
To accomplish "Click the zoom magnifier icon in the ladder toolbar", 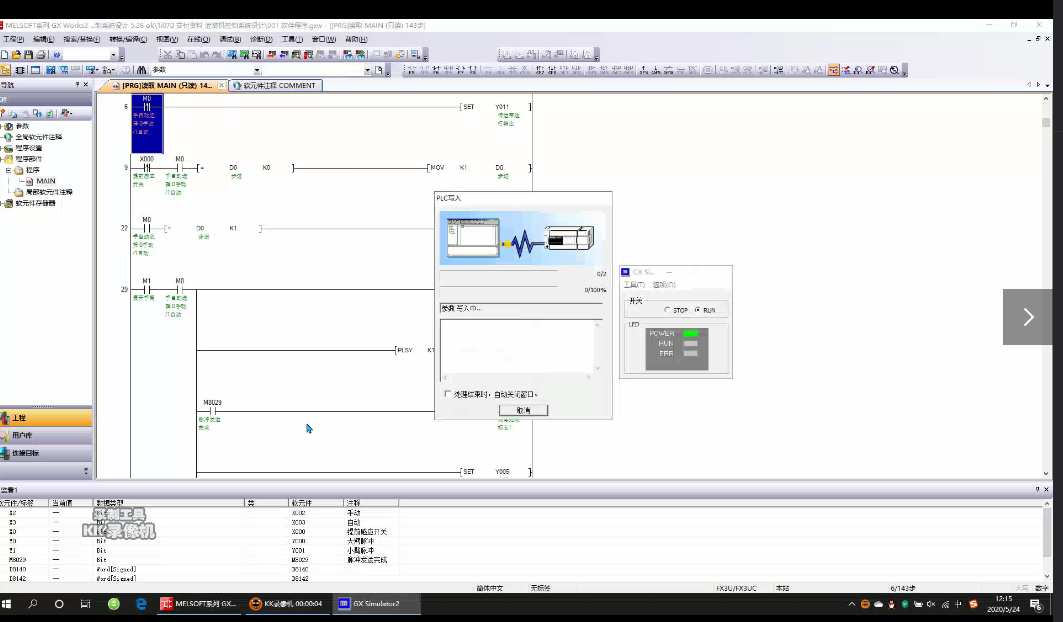I will point(895,70).
